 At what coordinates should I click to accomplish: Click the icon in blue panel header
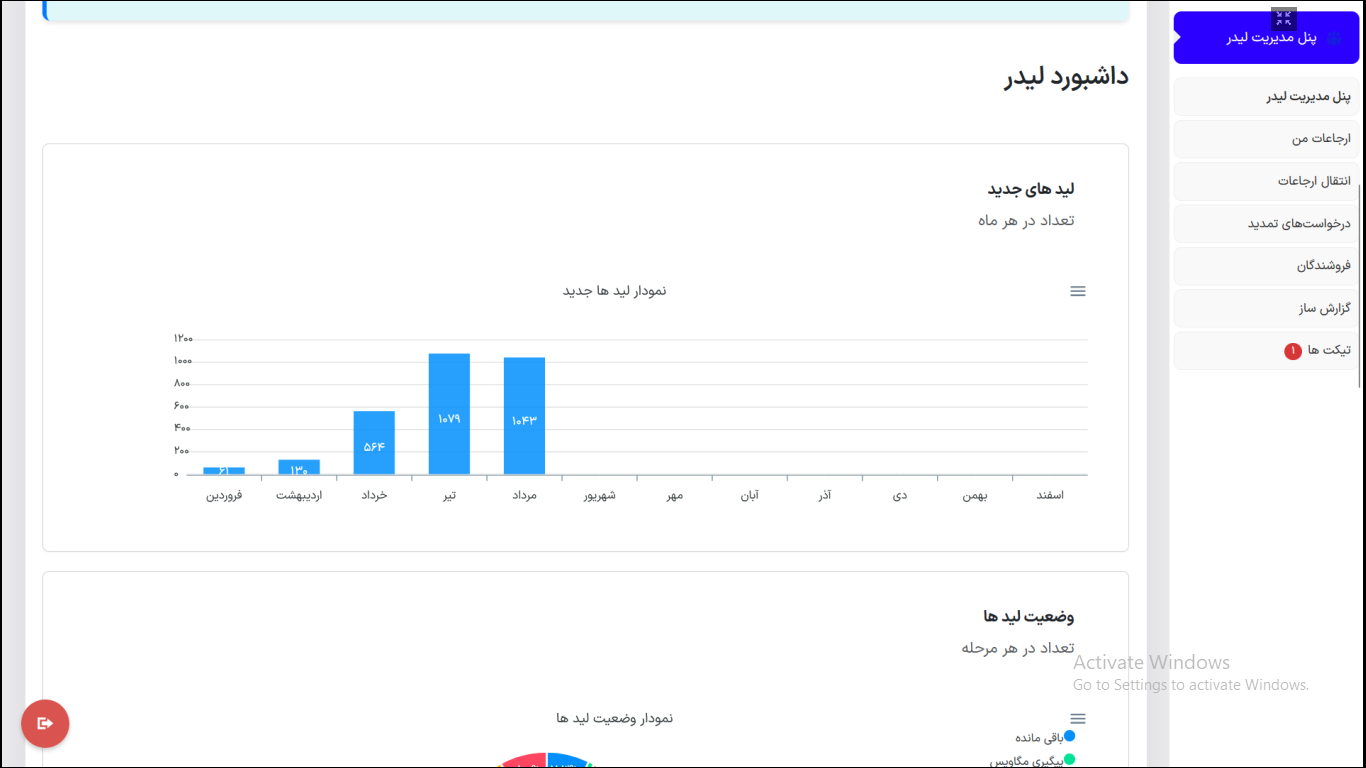(1333, 38)
